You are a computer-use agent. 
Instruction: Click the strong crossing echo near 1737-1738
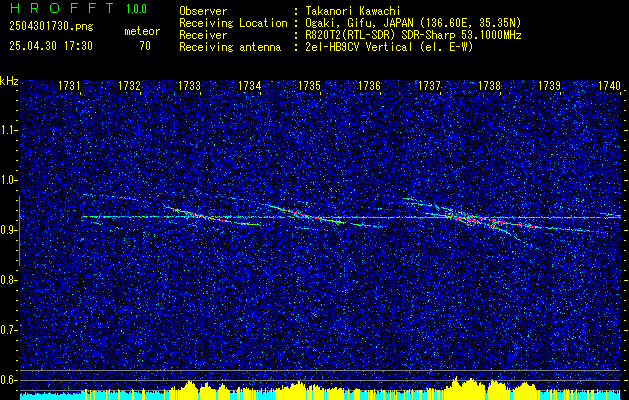coord(477,219)
